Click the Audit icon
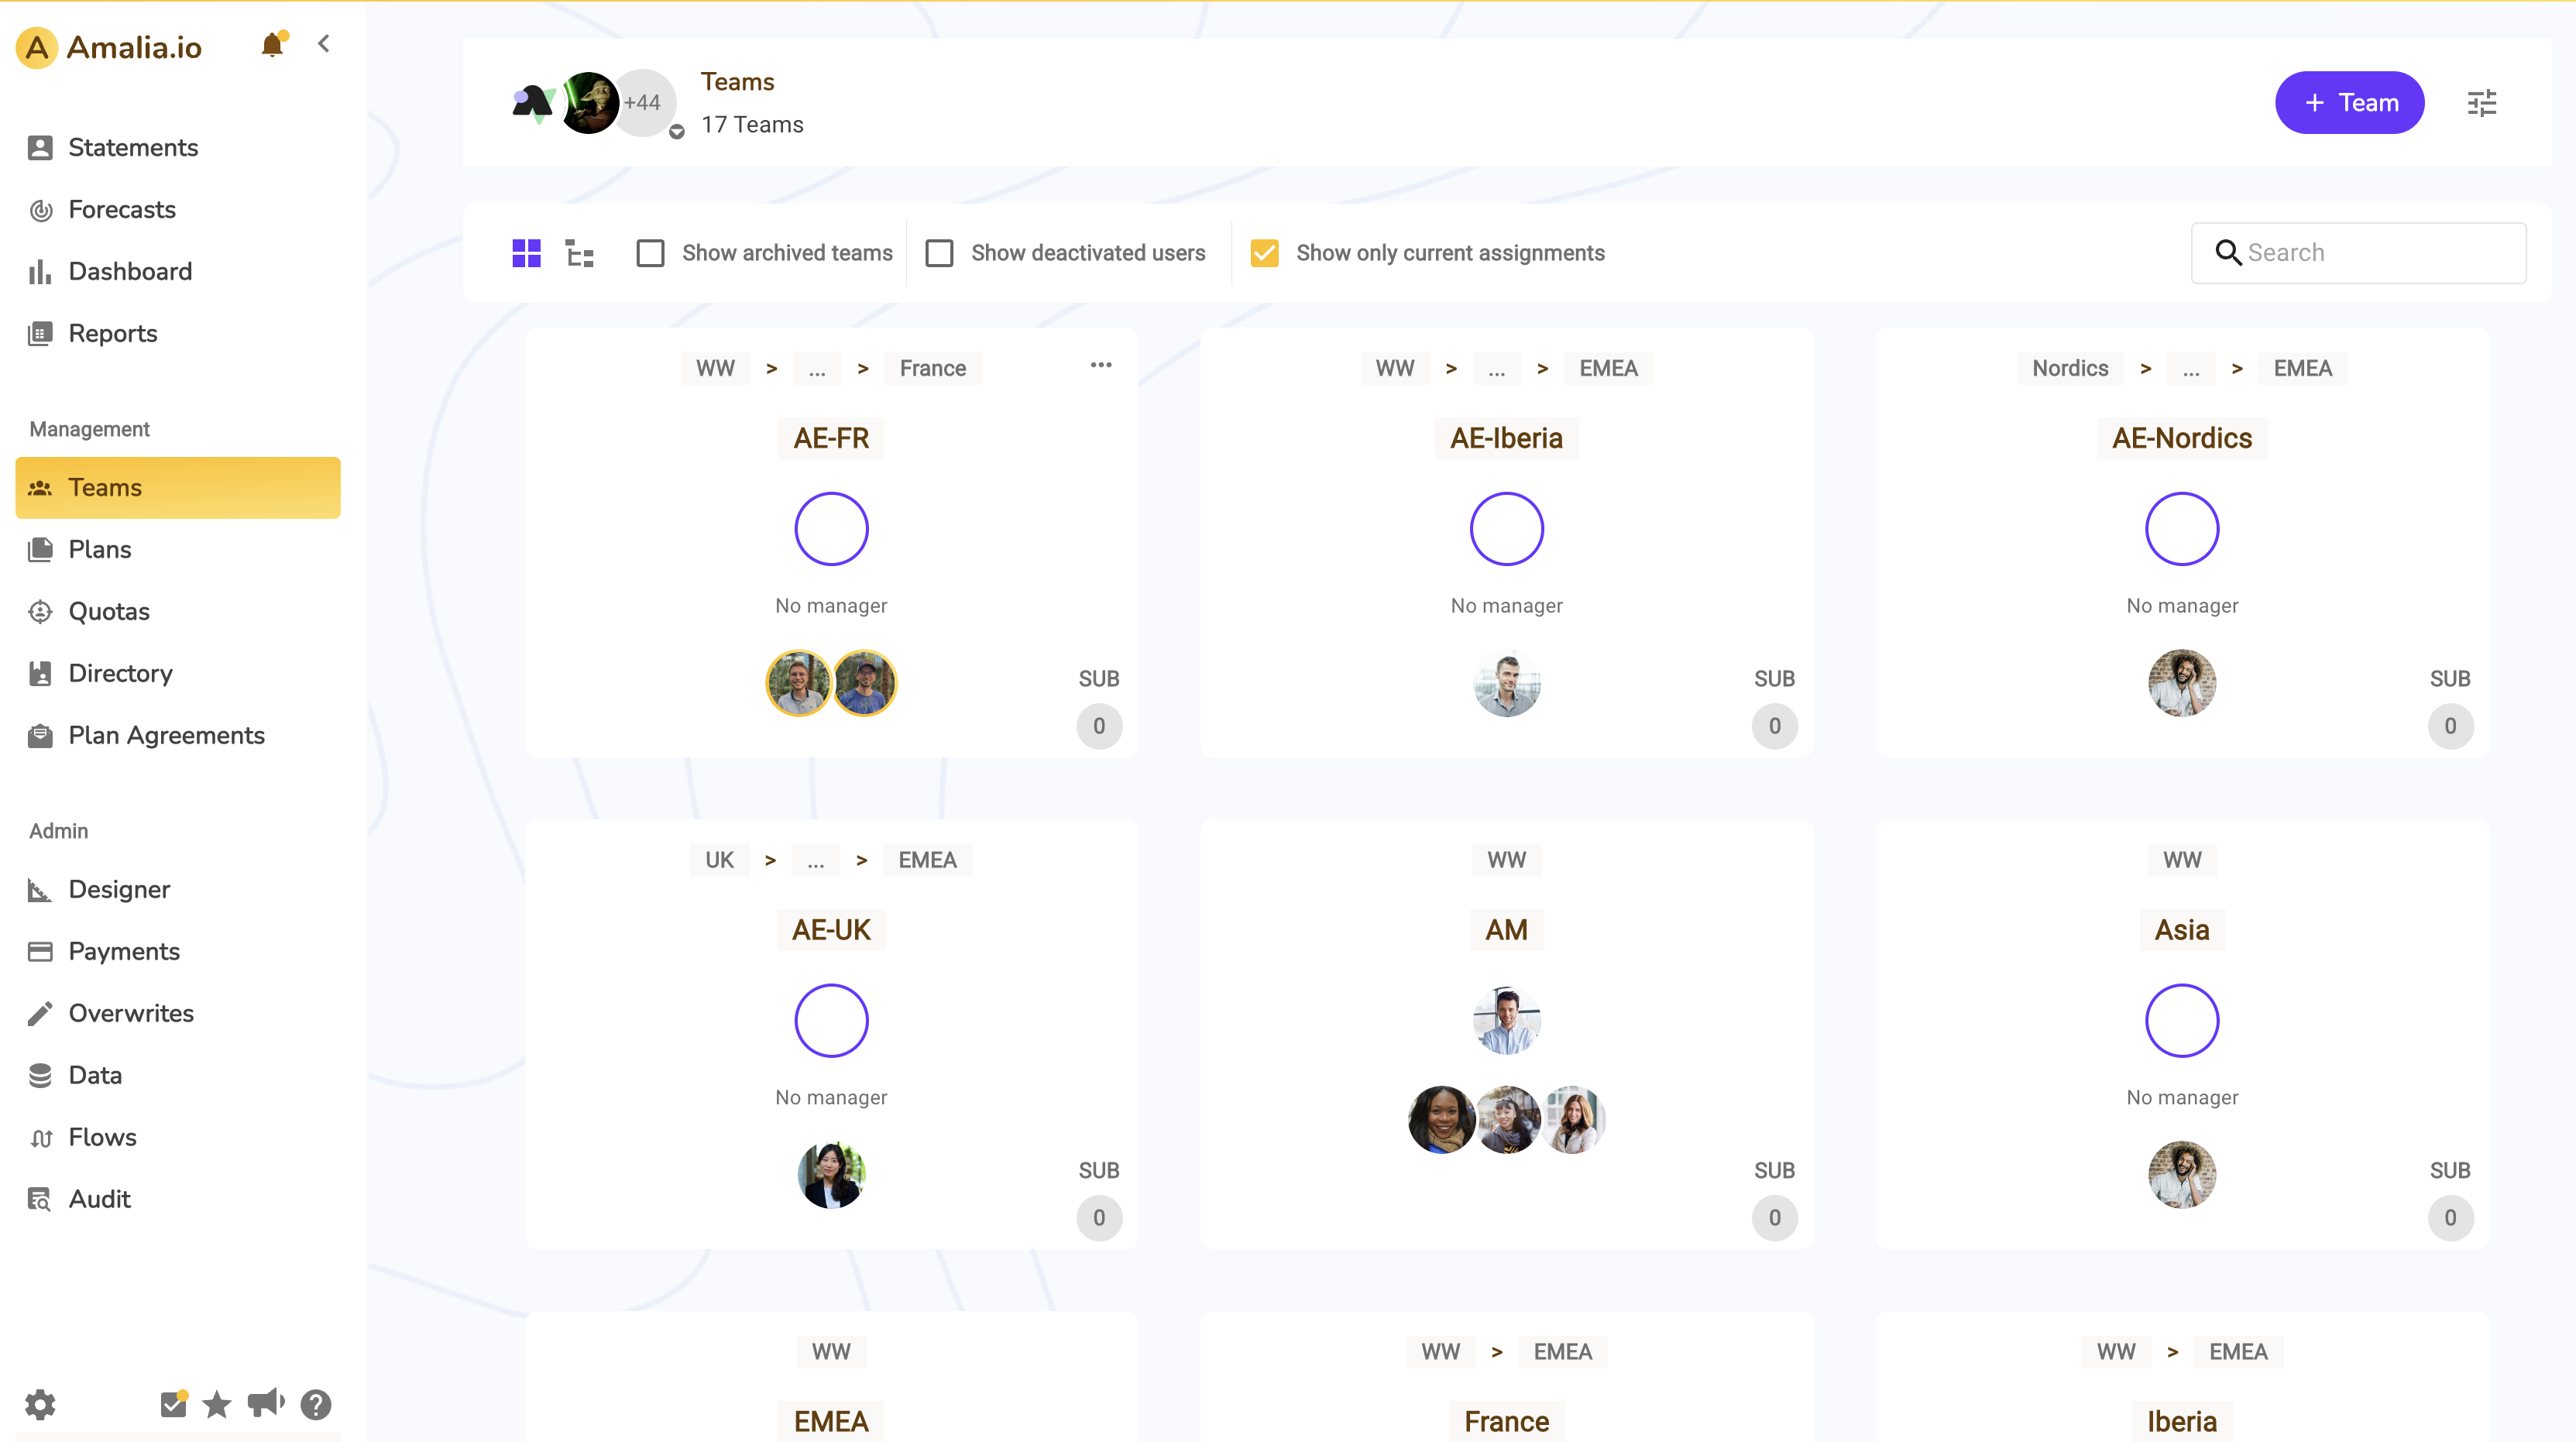This screenshot has width=2576, height=1442. coord(40,1200)
